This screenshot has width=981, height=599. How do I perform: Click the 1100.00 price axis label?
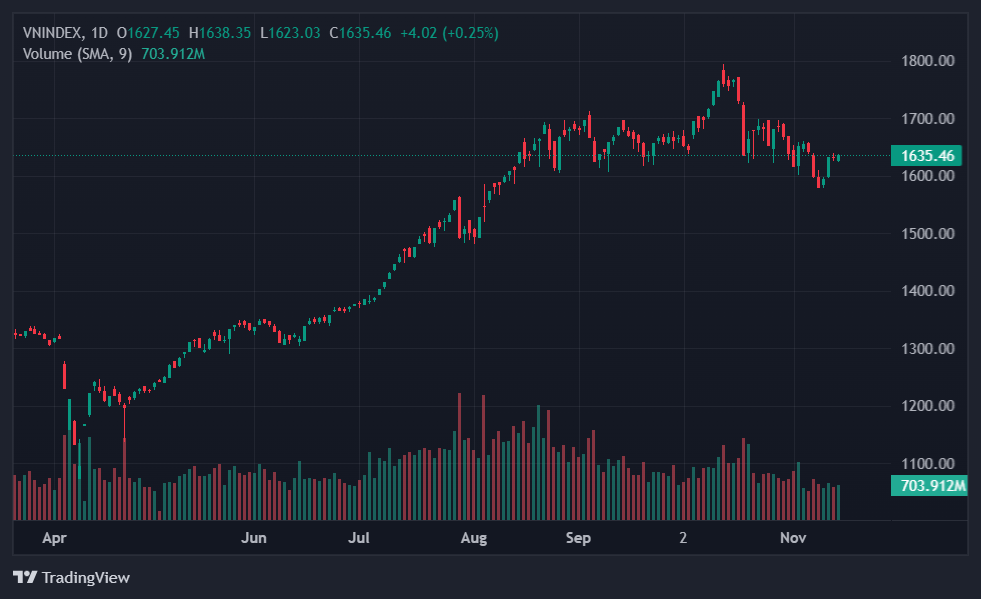pyautogui.click(x=928, y=464)
